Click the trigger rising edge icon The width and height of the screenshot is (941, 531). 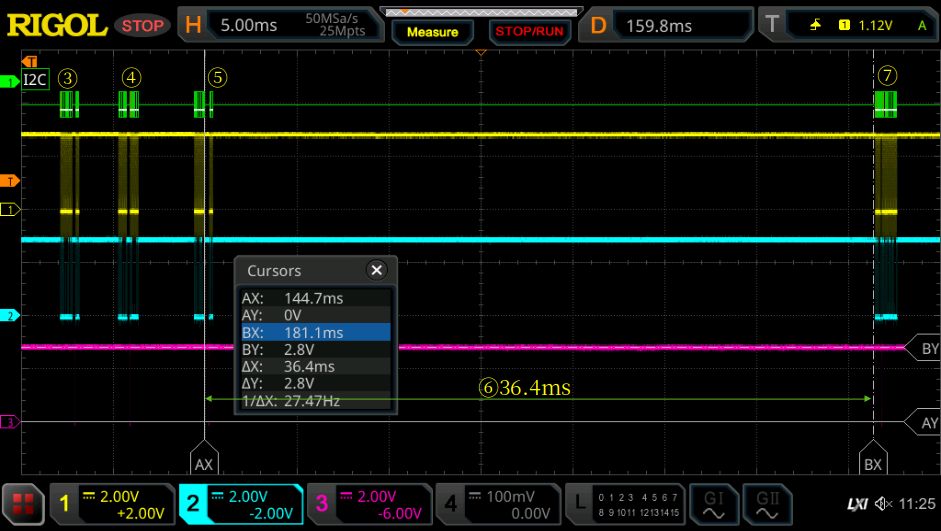click(x=815, y=25)
